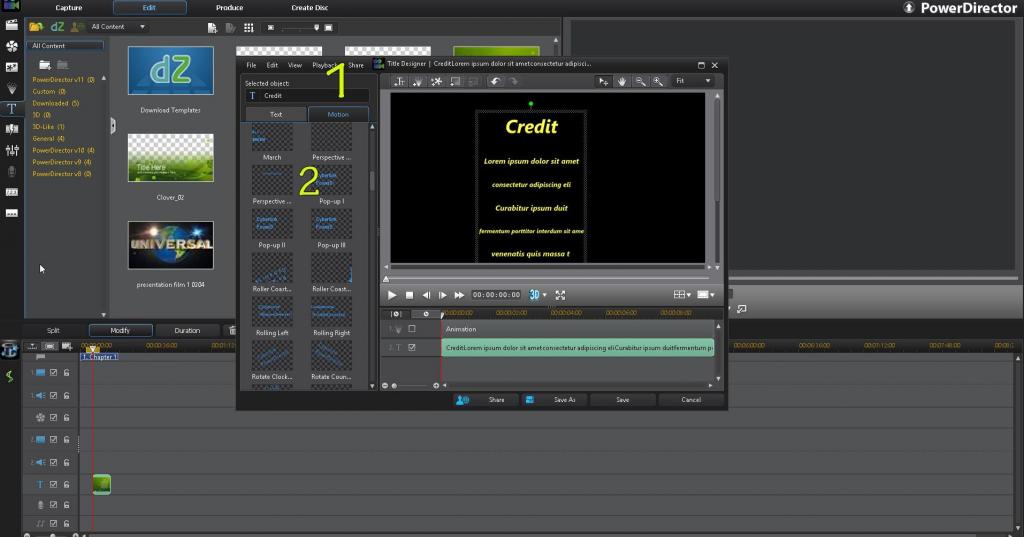Delete selected clip with trash icon
Screen dimensions: 1024x537
pos(232,331)
